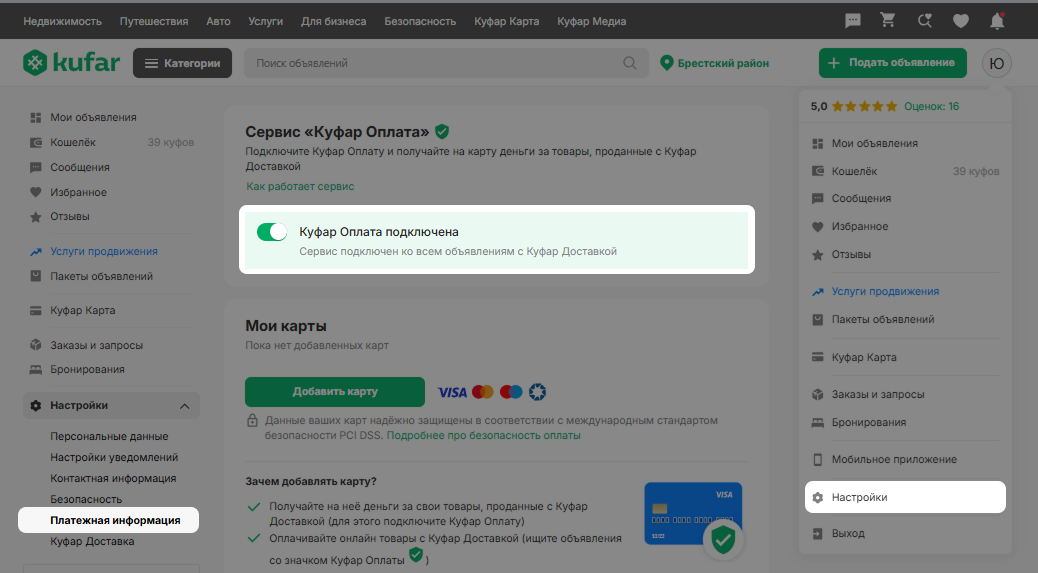Open the shopping cart icon
The height and width of the screenshot is (573, 1038).
(888, 21)
